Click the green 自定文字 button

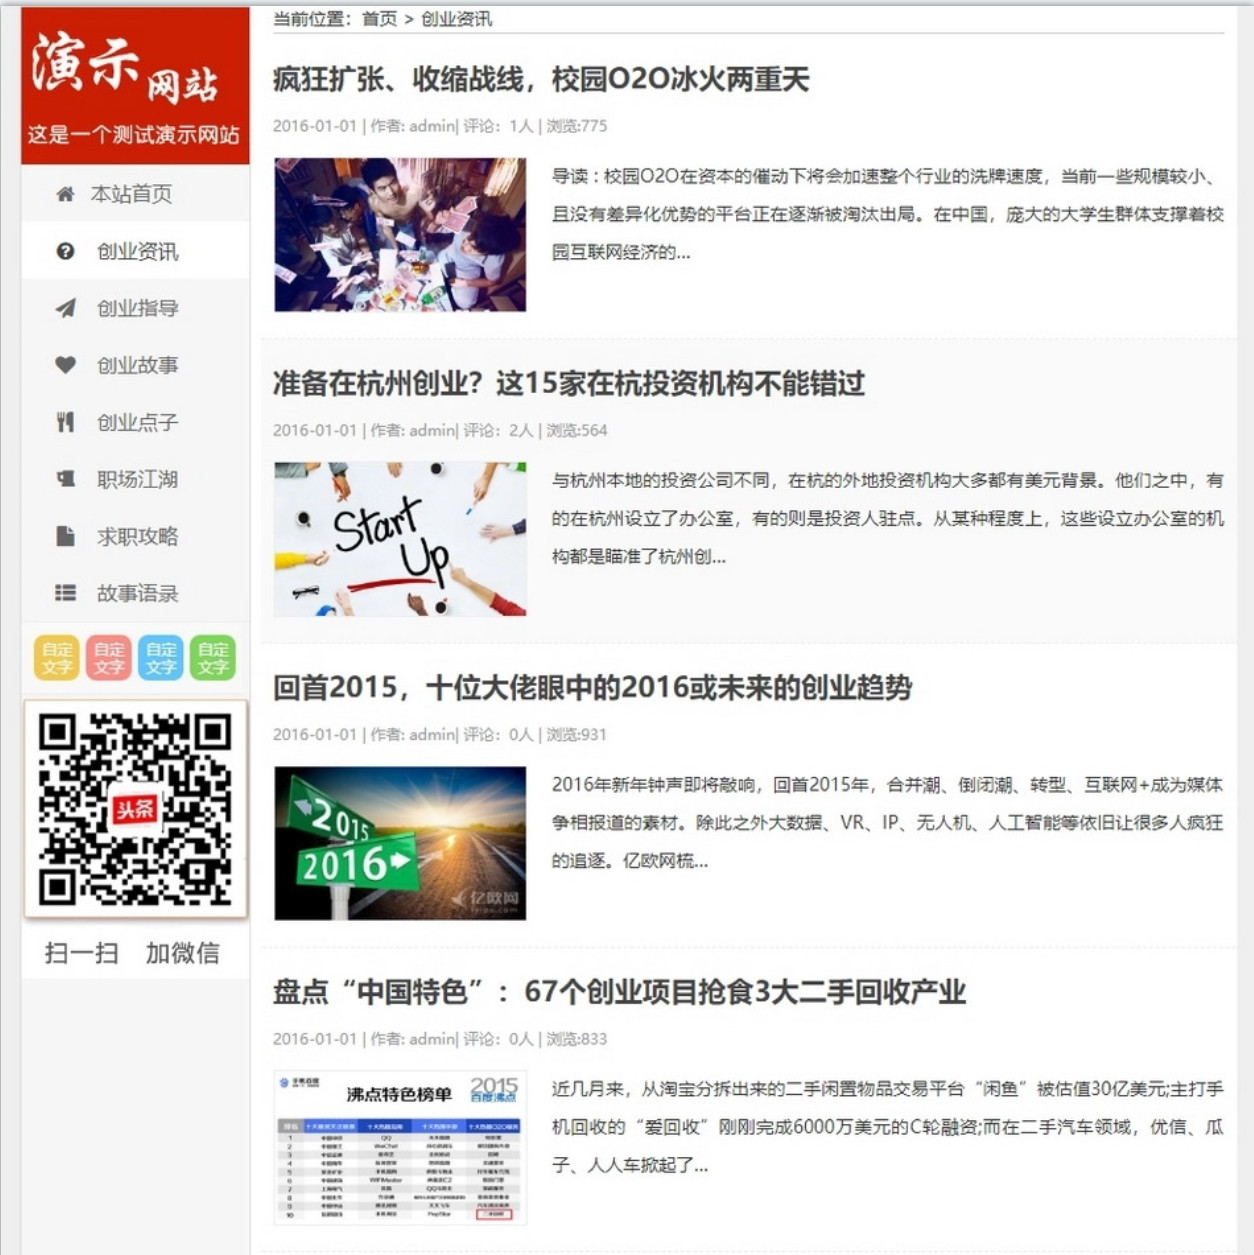click(213, 658)
